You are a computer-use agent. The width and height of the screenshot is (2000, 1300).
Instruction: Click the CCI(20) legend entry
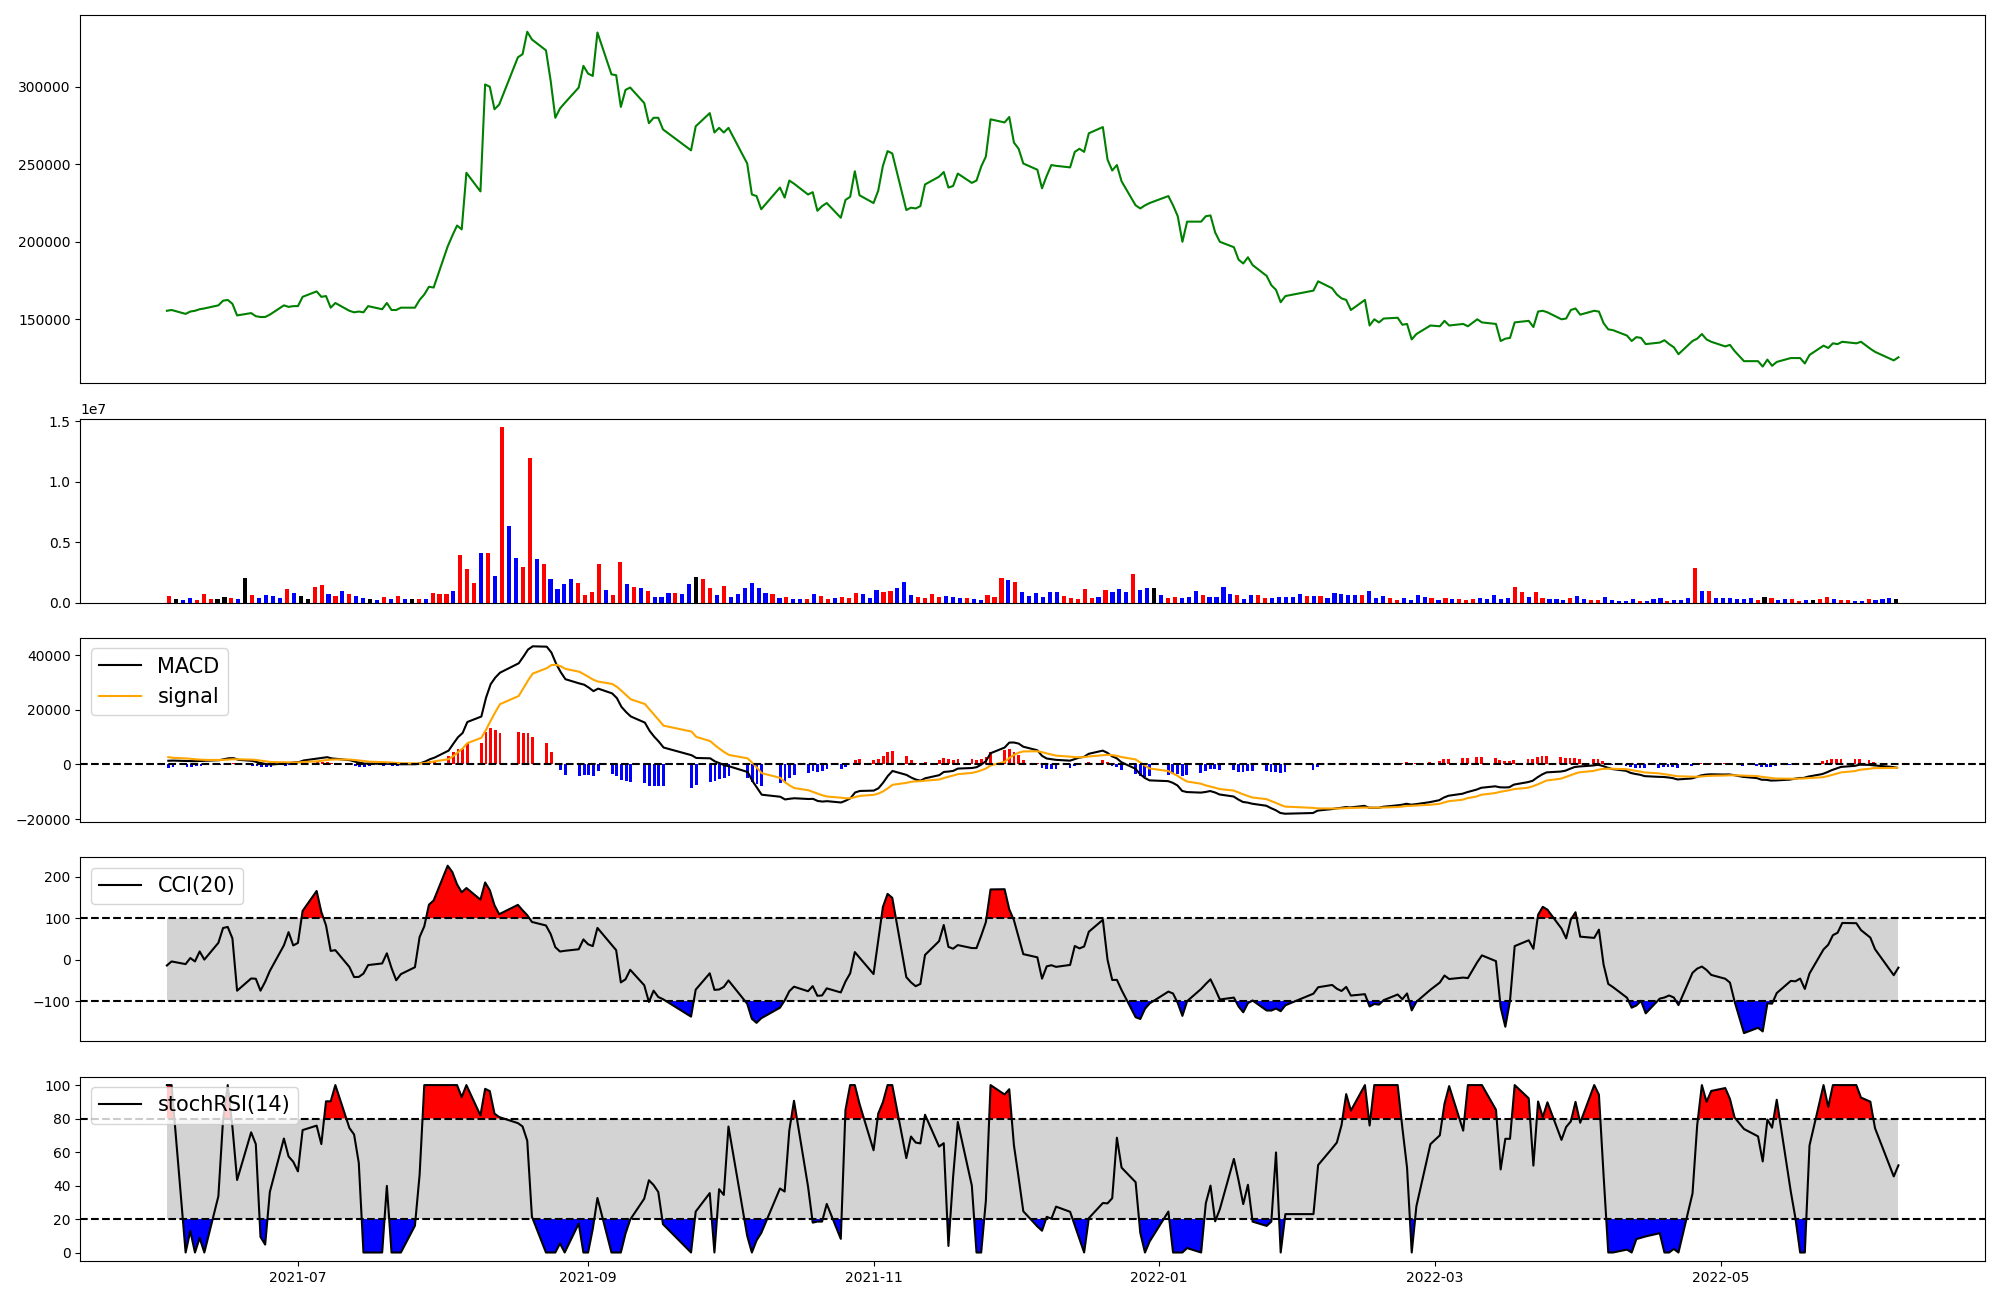pyautogui.click(x=196, y=885)
